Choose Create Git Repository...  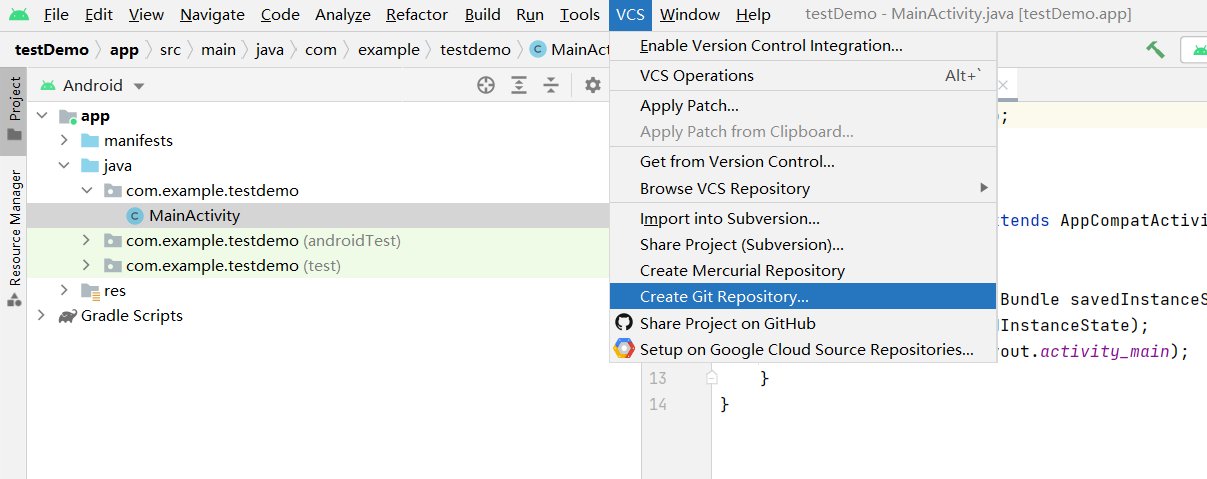[x=803, y=297]
